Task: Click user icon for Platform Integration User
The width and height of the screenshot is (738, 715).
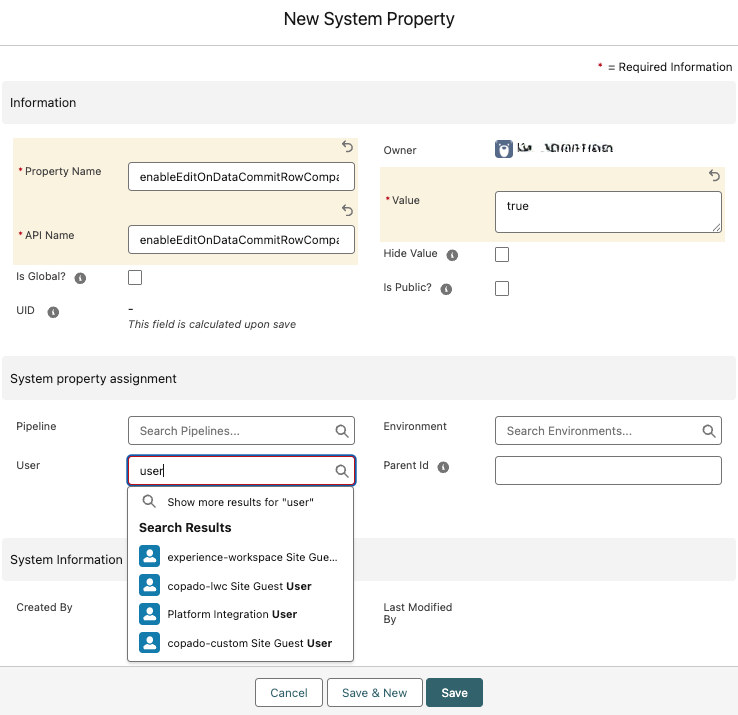Action: point(150,614)
